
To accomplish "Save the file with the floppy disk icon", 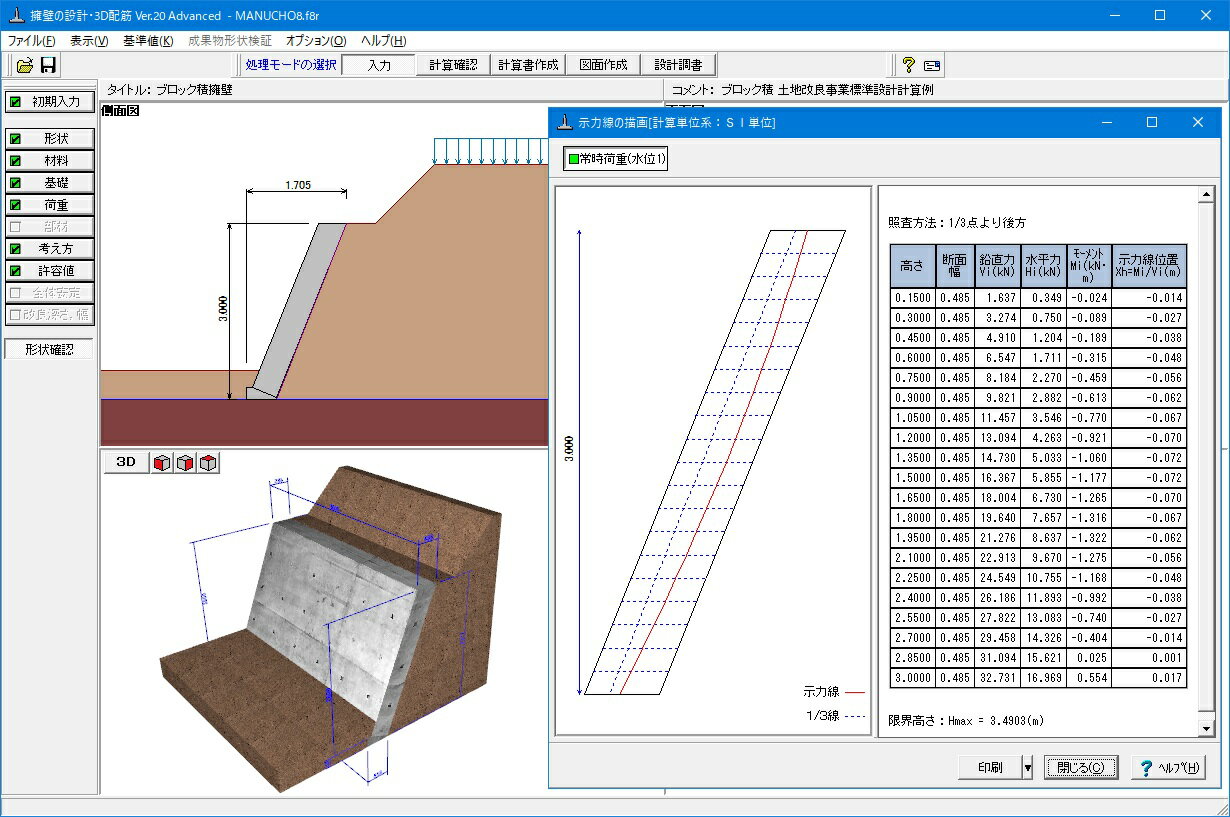I will (48, 65).
